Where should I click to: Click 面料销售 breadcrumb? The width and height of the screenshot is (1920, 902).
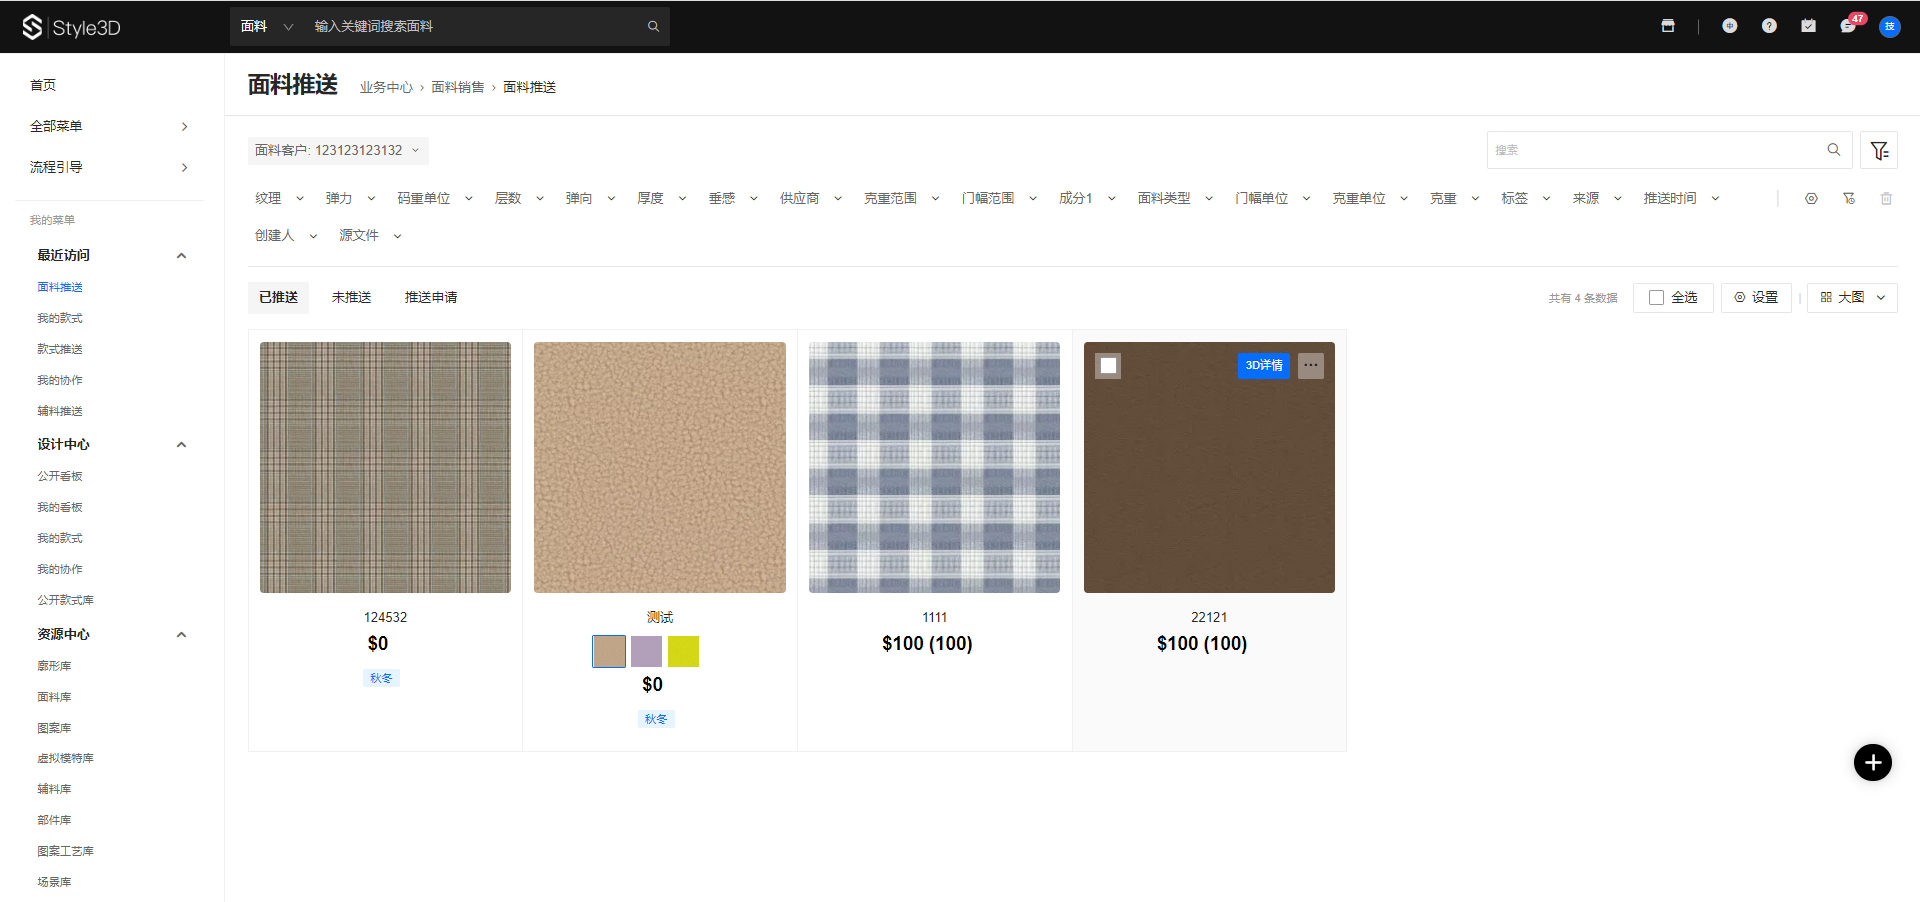point(457,88)
